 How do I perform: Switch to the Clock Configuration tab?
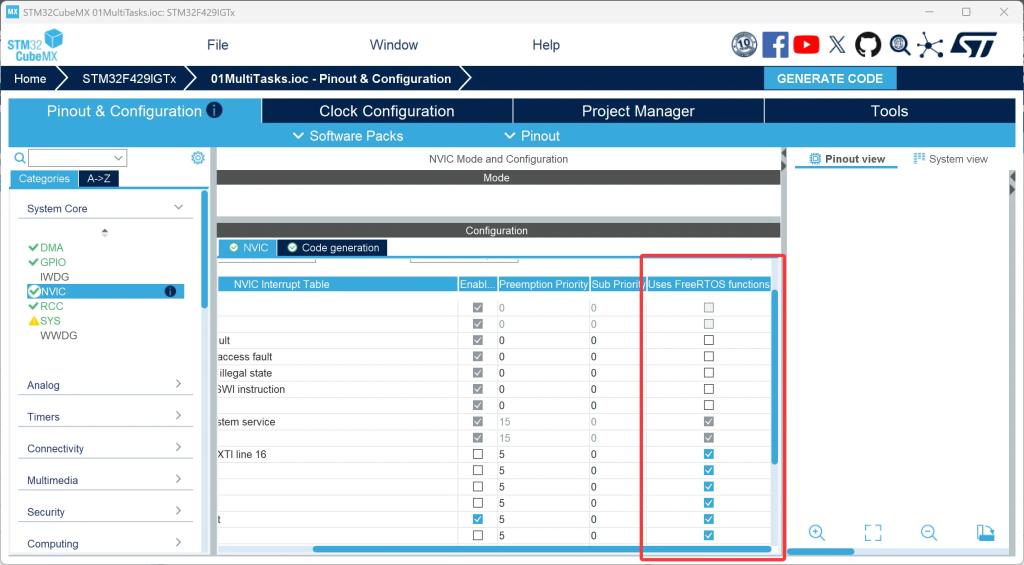pyautogui.click(x=387, y=111)
